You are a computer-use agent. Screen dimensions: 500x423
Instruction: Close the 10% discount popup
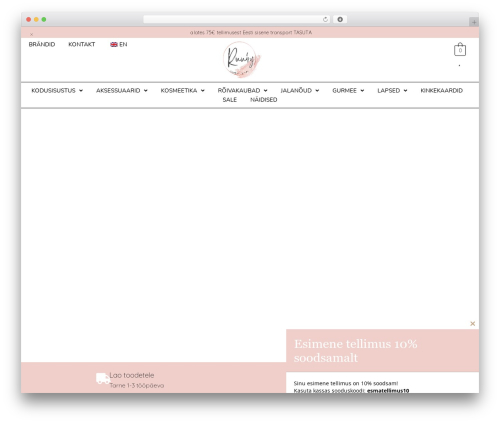(472, 323)
